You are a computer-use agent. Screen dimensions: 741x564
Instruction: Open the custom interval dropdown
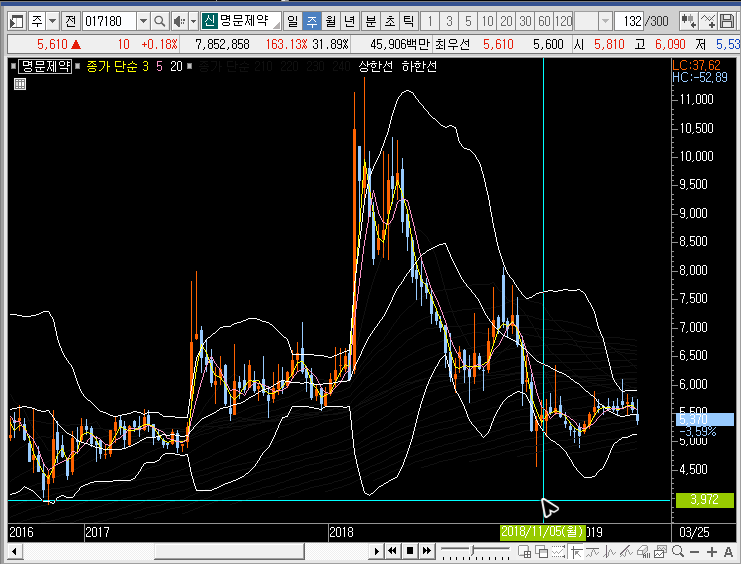pyautogui.click(x=605, y=21)
